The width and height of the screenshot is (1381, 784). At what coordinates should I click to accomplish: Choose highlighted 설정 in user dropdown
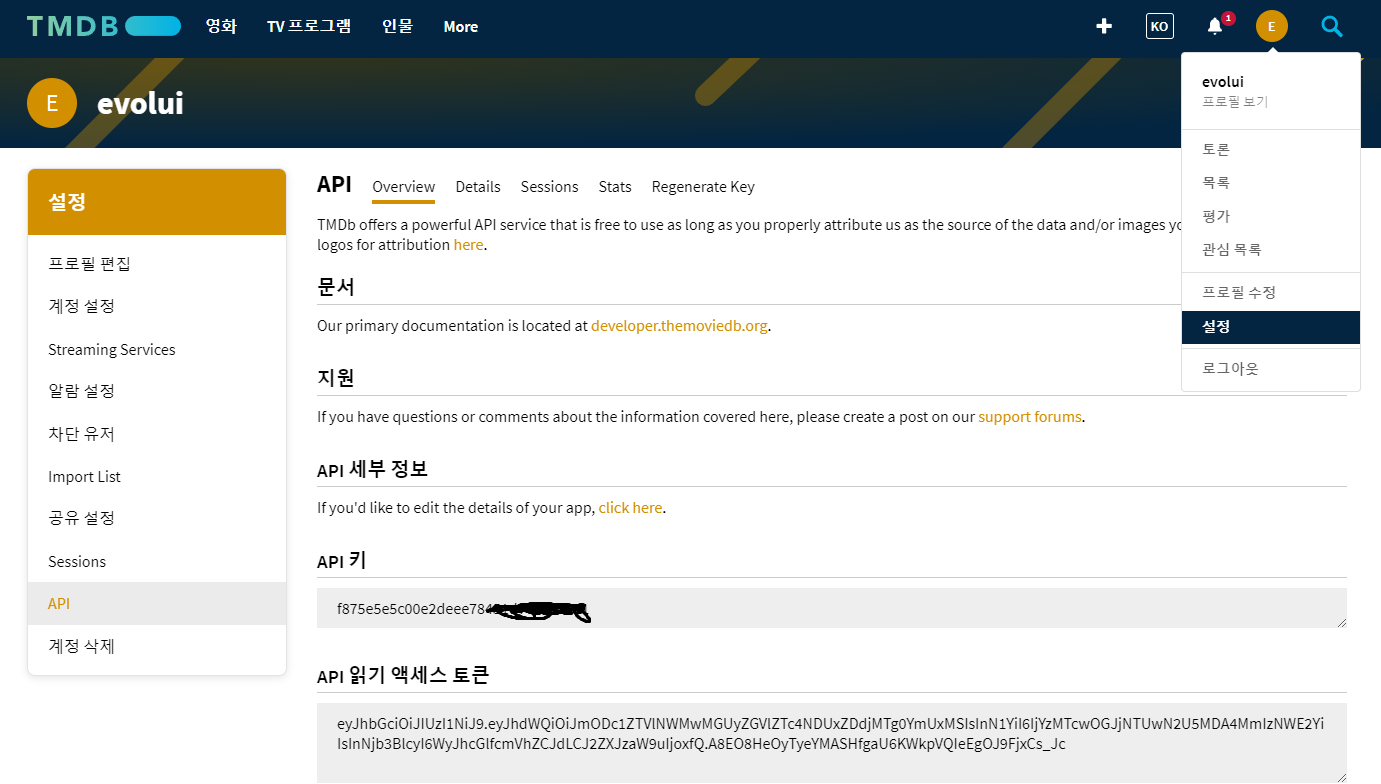[x=1270, y=327]
